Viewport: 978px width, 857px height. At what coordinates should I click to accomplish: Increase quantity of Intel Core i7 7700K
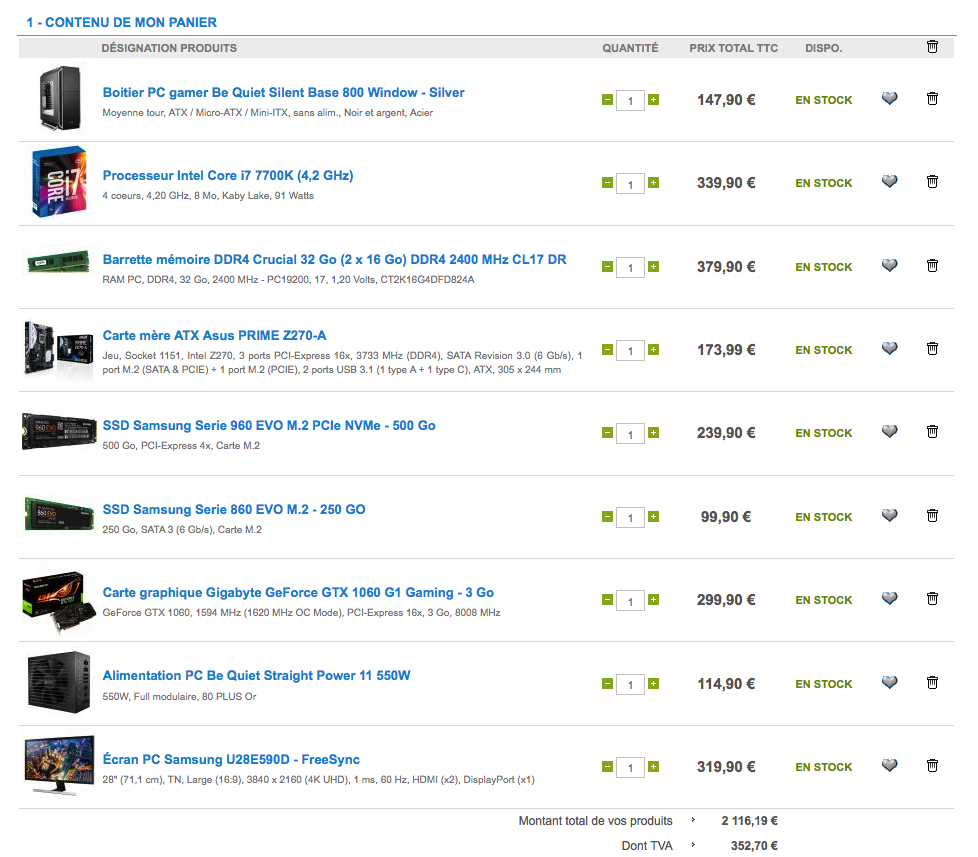tap(653, 183)
